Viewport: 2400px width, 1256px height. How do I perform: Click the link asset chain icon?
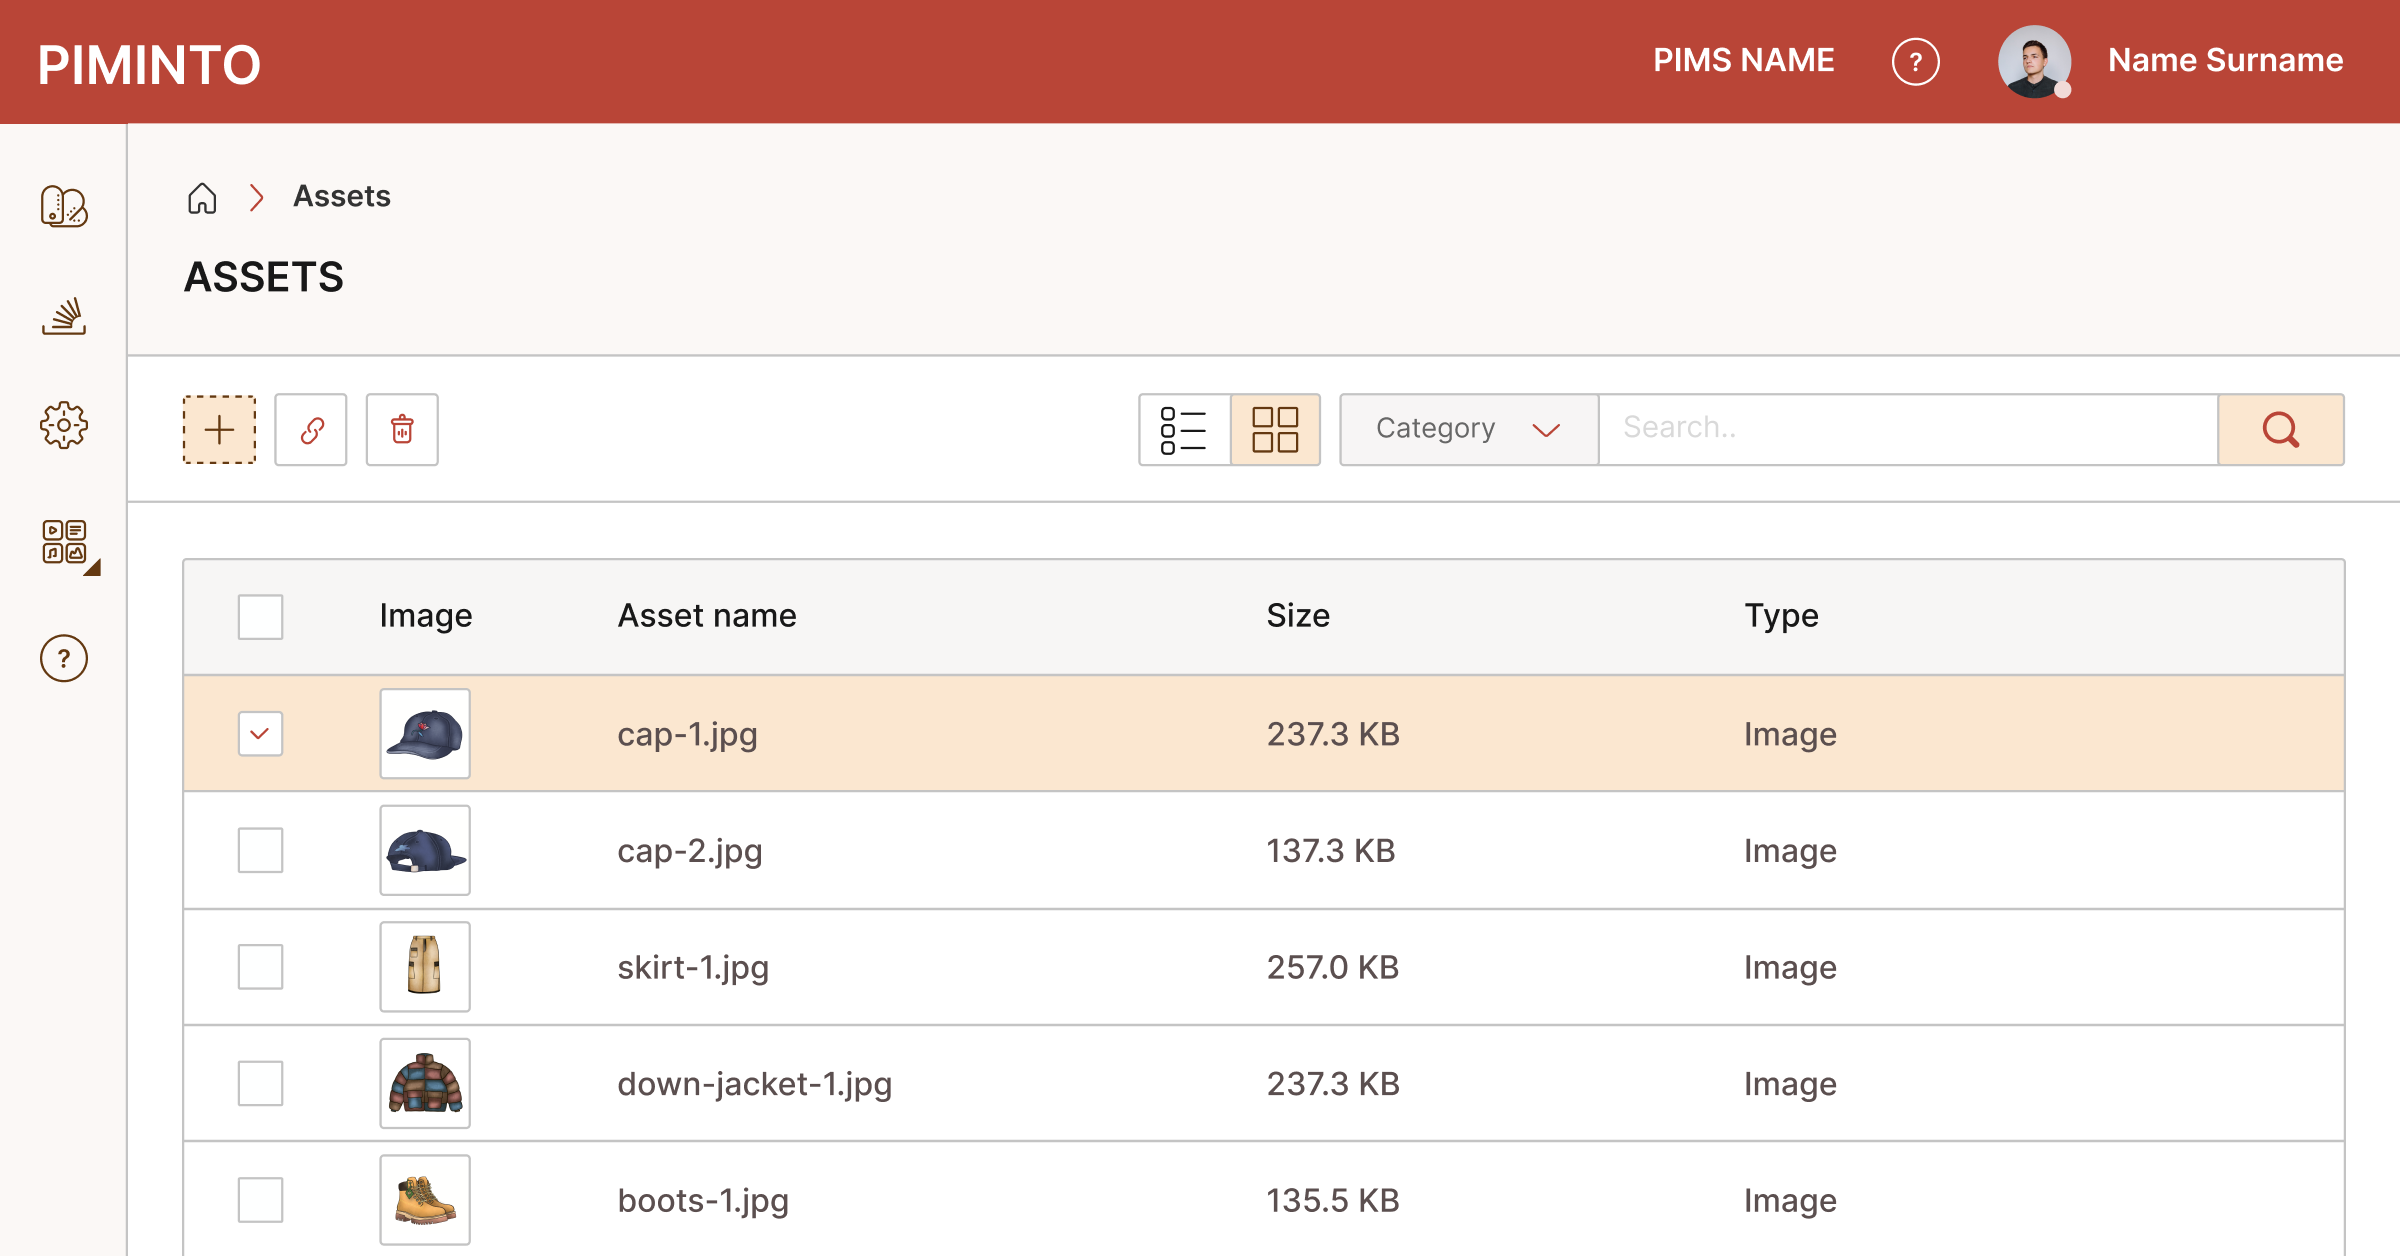pos(311,430)
